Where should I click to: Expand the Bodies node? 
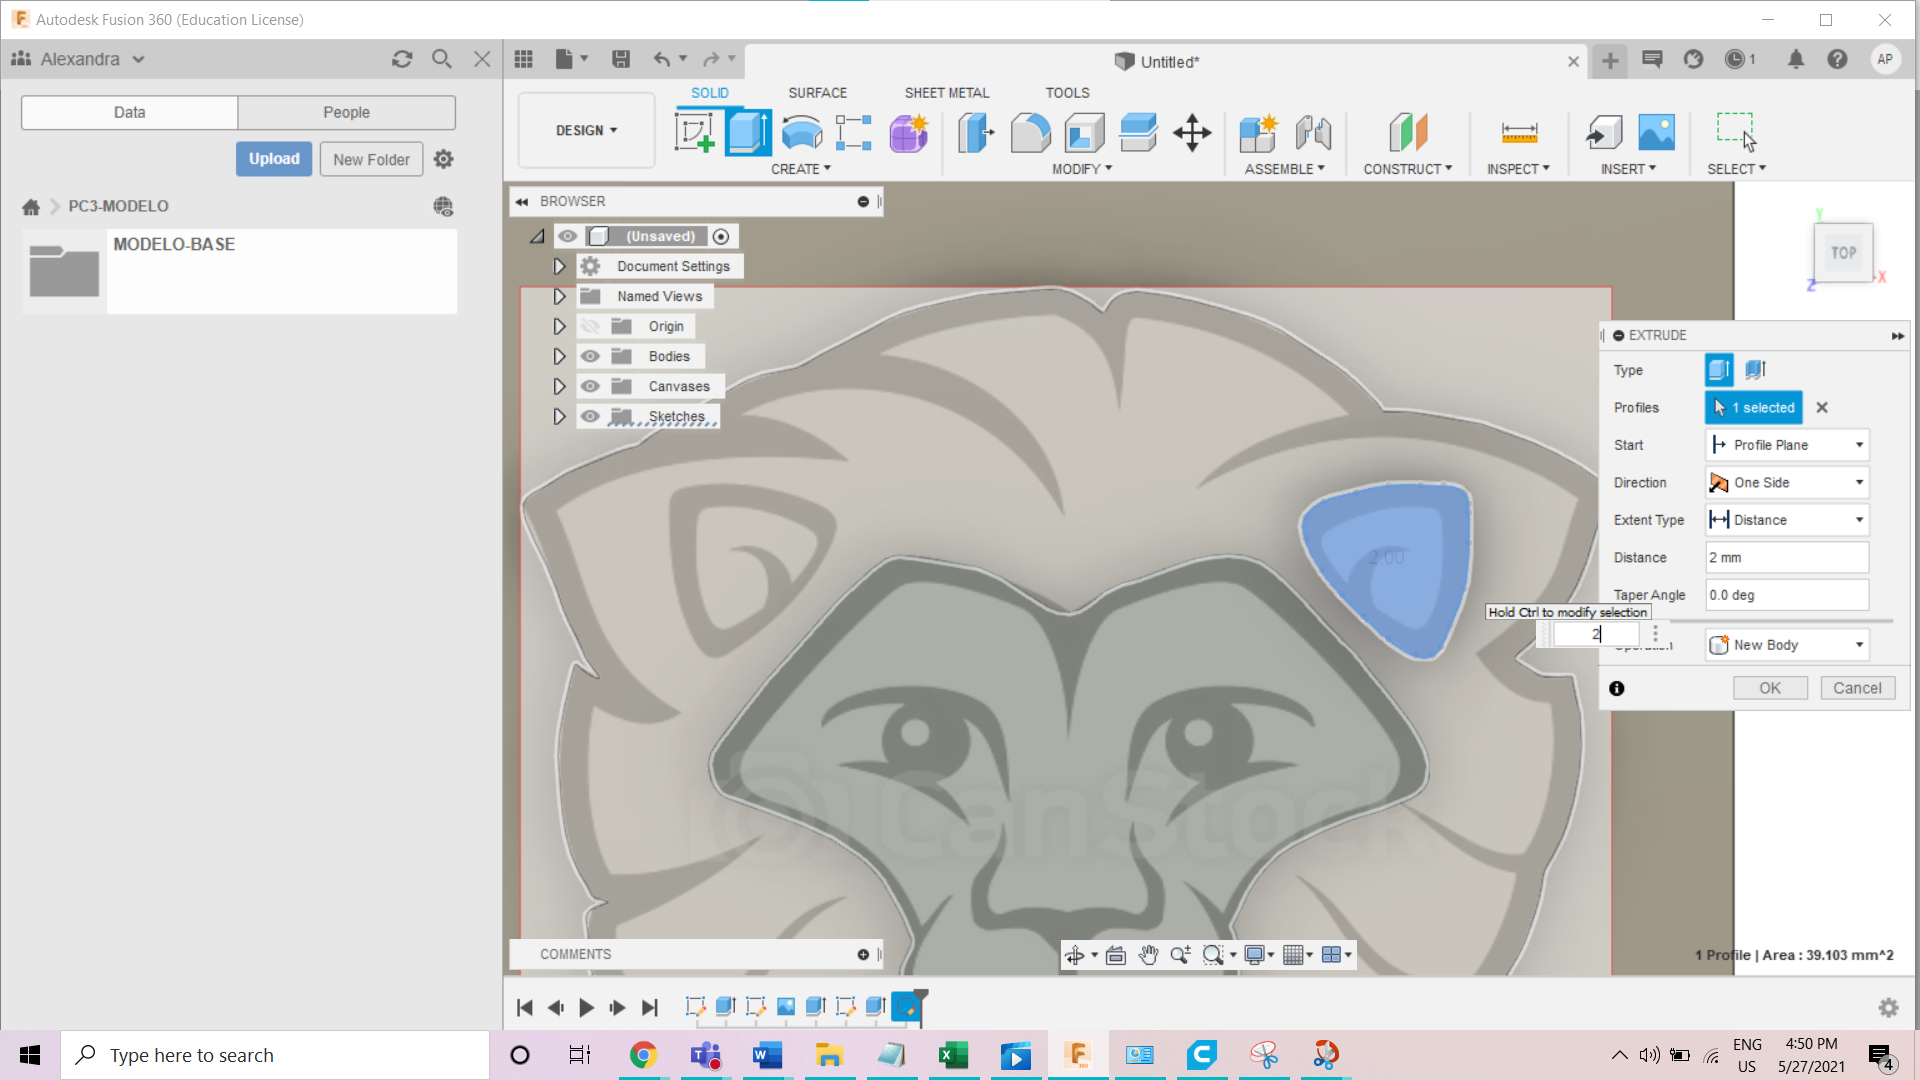559,356
